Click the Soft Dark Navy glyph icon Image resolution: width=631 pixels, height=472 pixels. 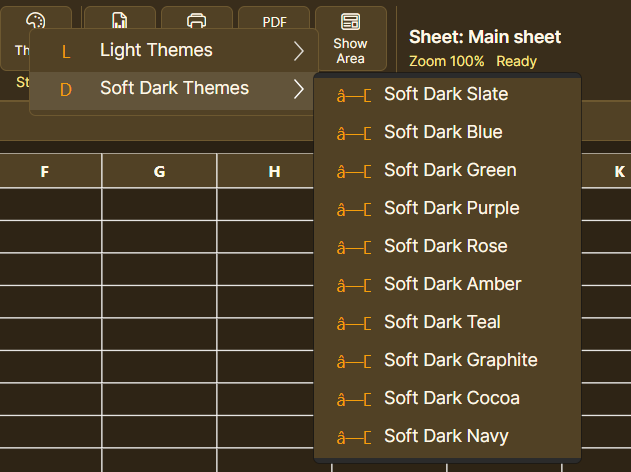click(354, 437)
